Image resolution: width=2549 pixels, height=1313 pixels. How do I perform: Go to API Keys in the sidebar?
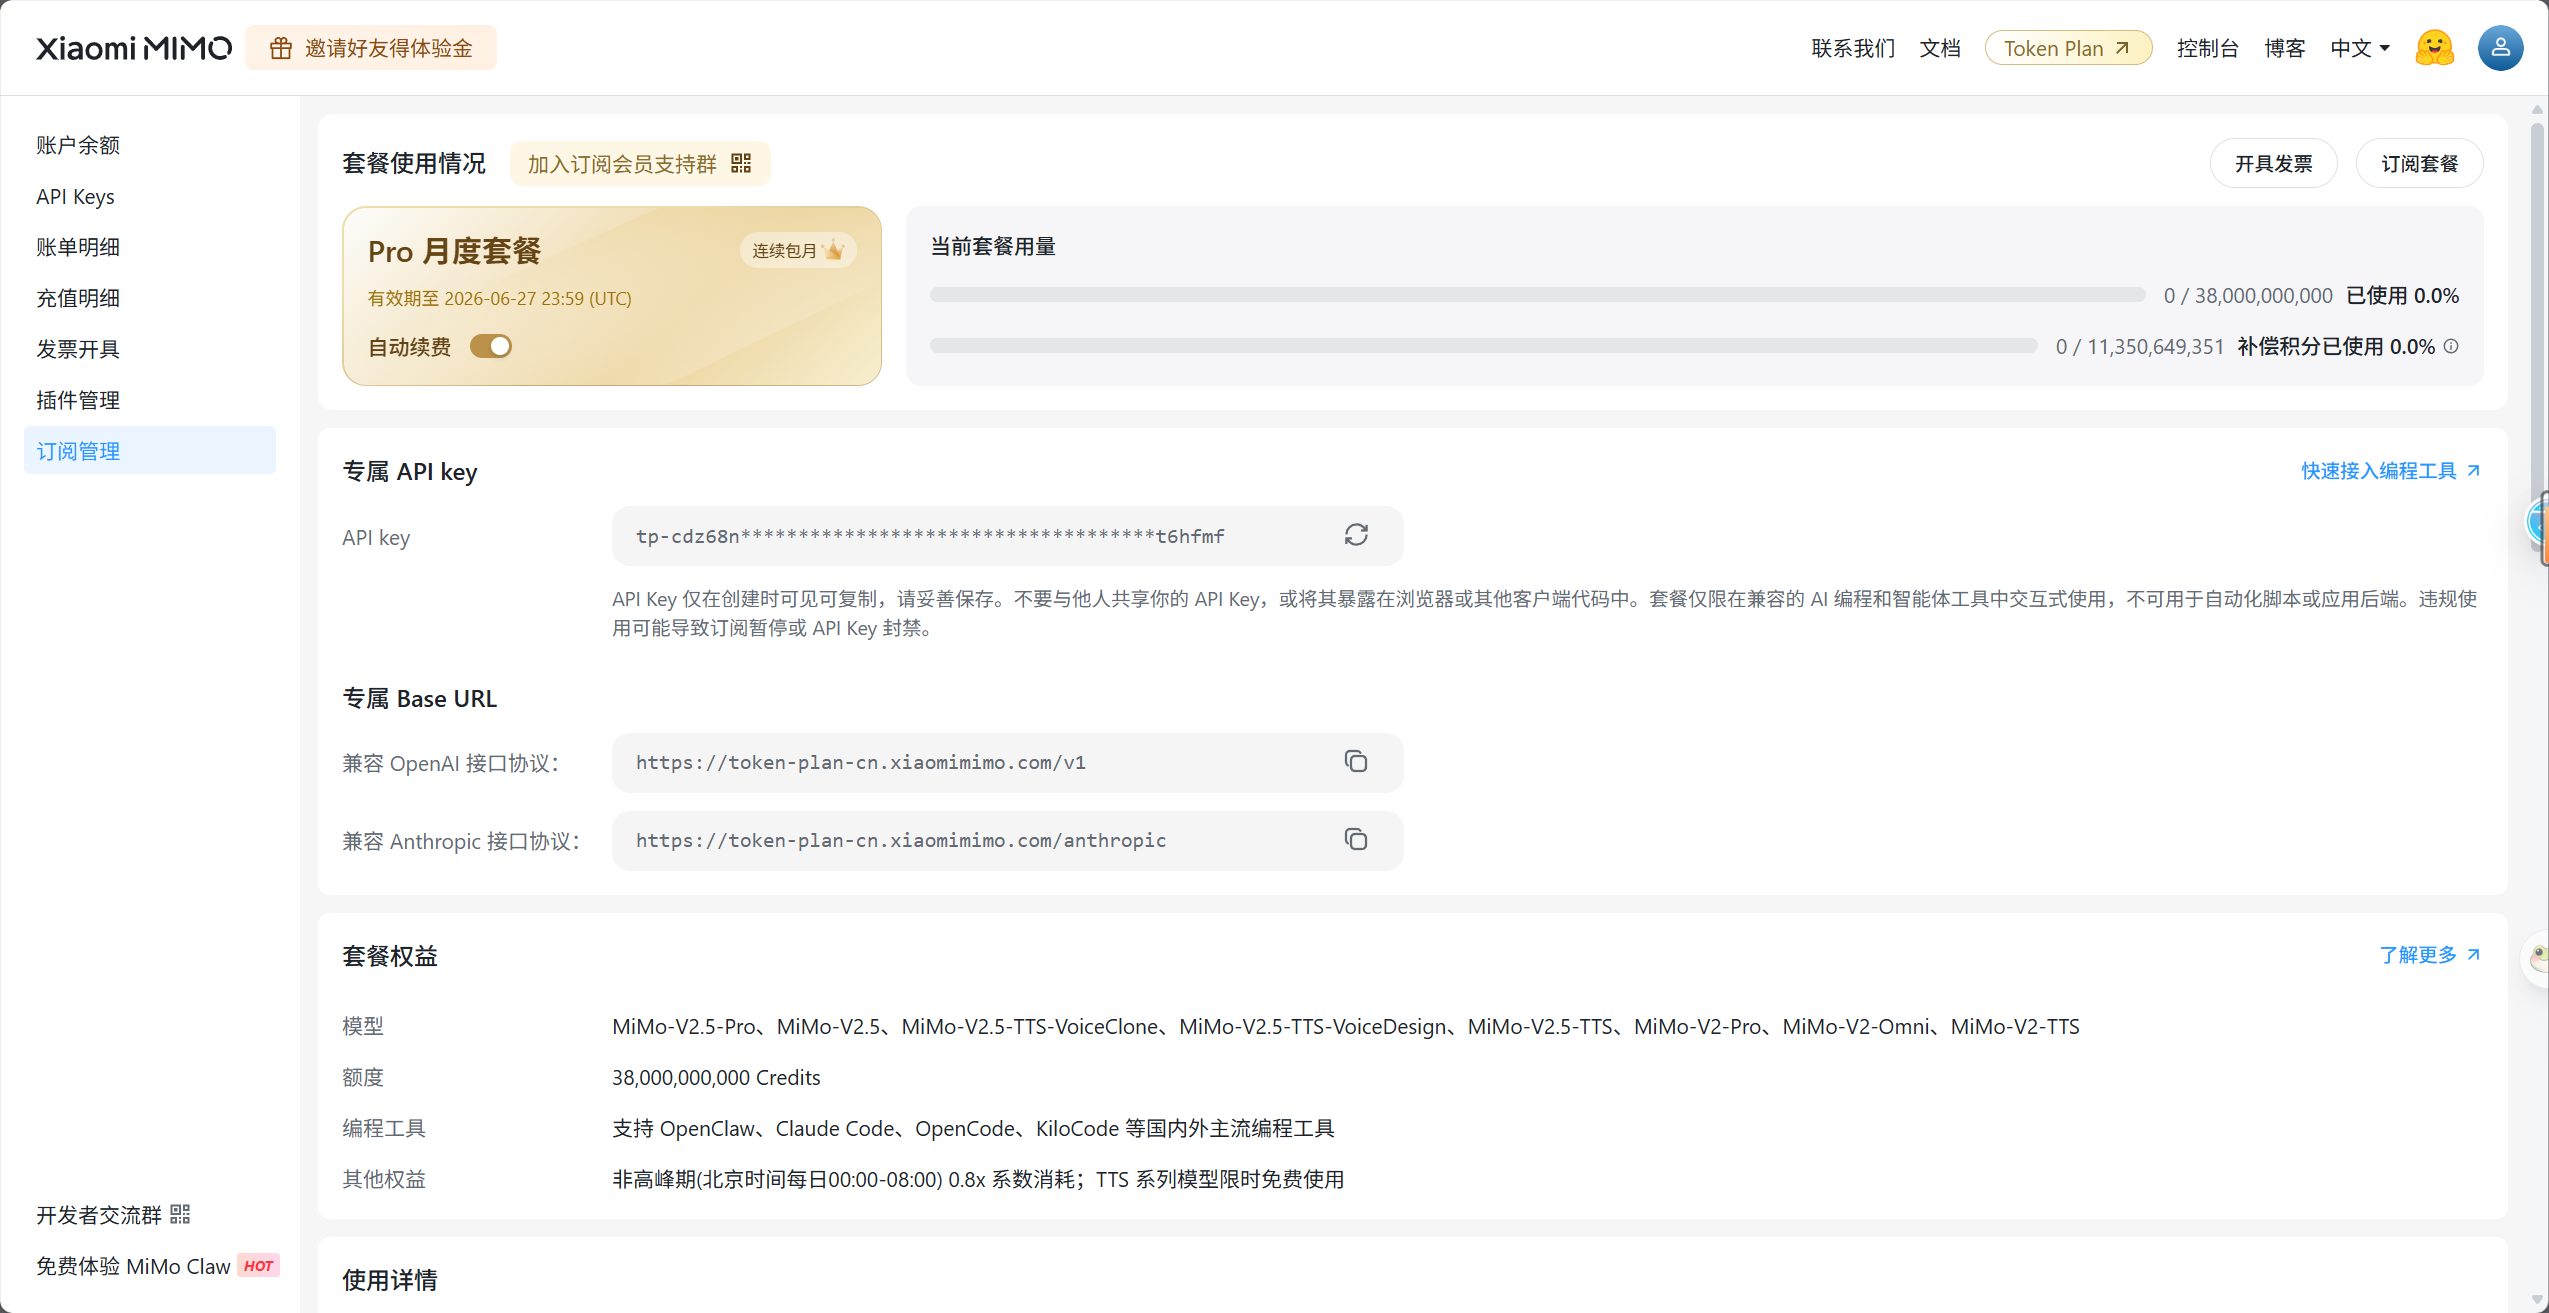pyautogui.click(x=150, y=196)
